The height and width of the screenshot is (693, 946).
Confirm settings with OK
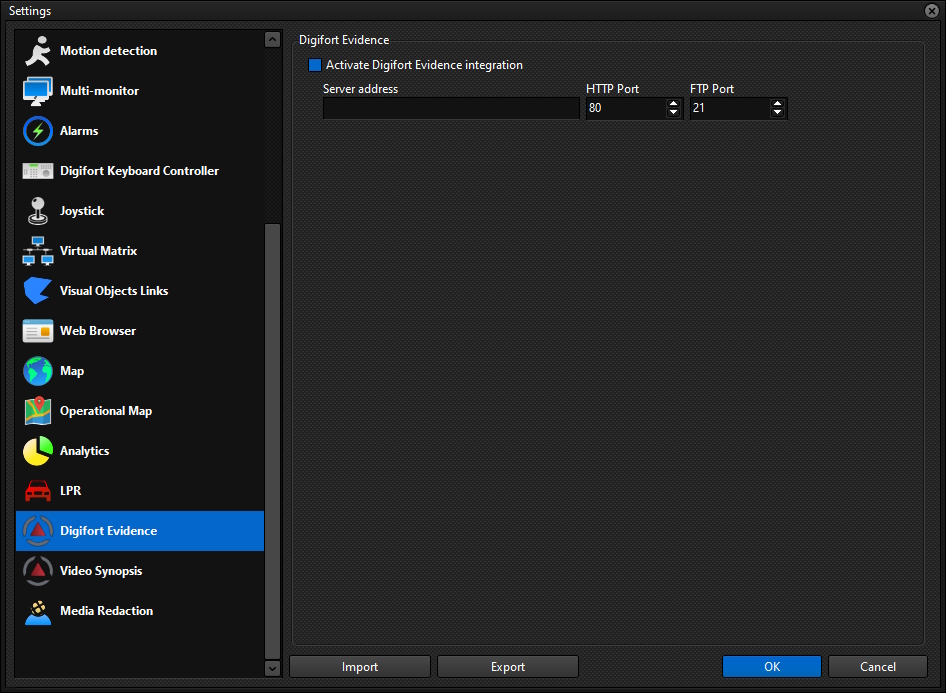click(x=772, y=667)
